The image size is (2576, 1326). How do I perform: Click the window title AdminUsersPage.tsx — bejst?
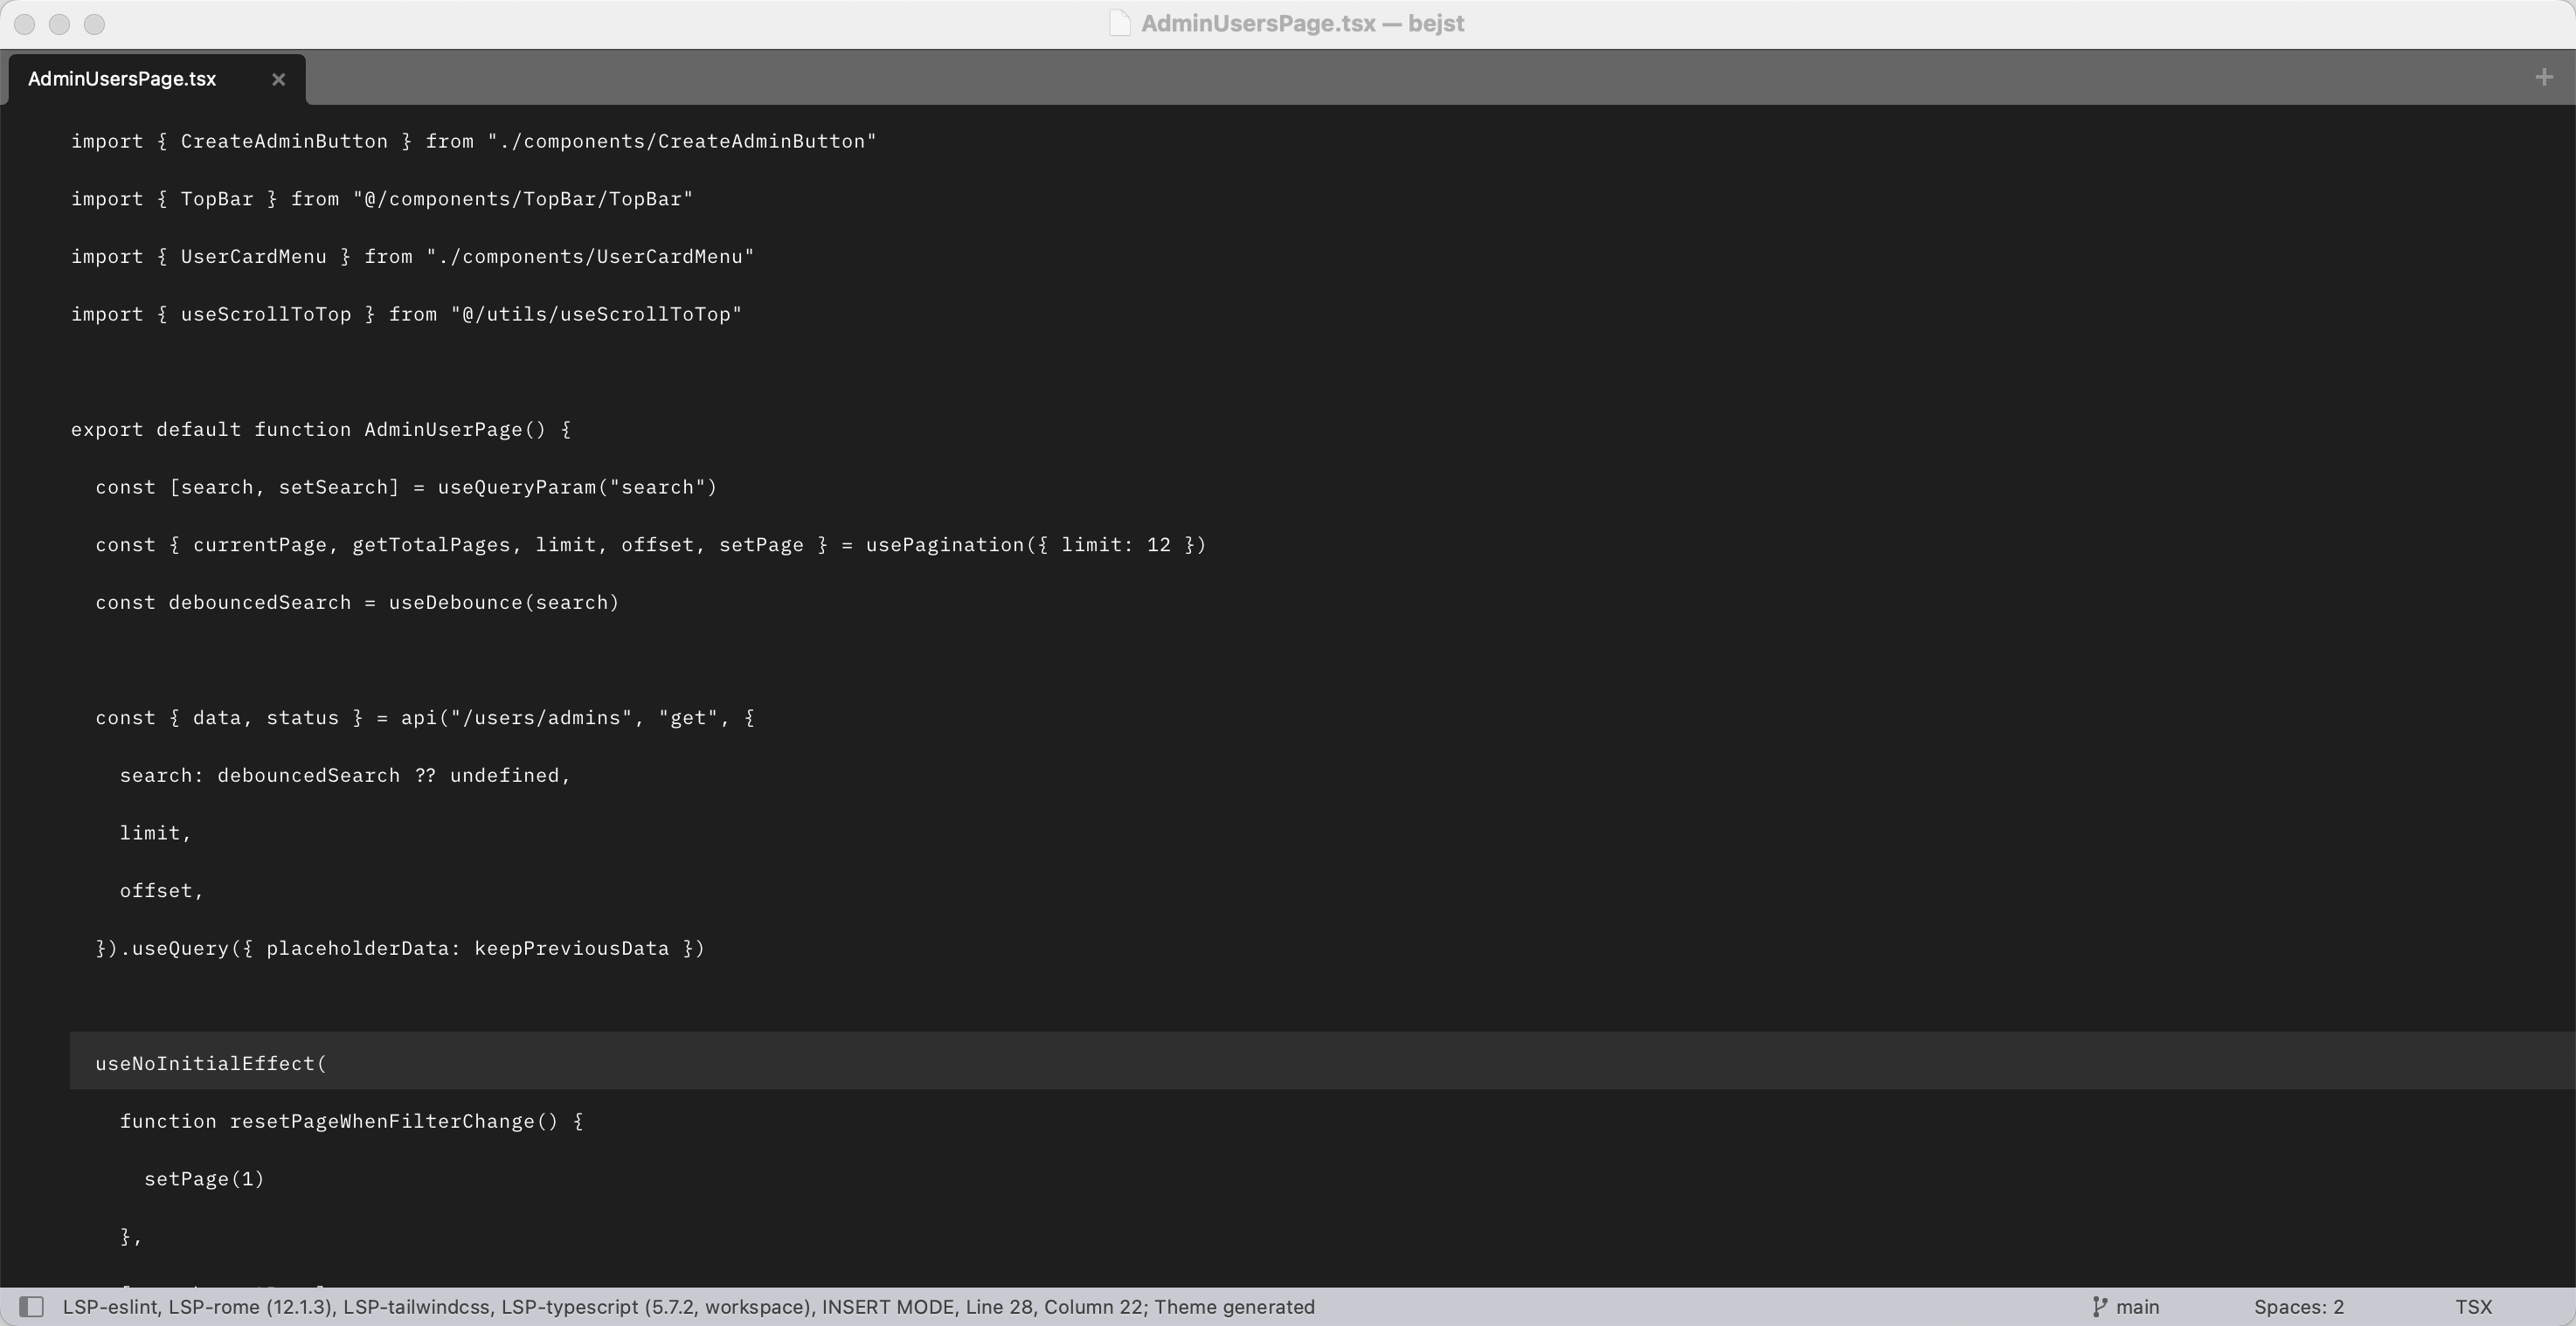[1302, 23]
